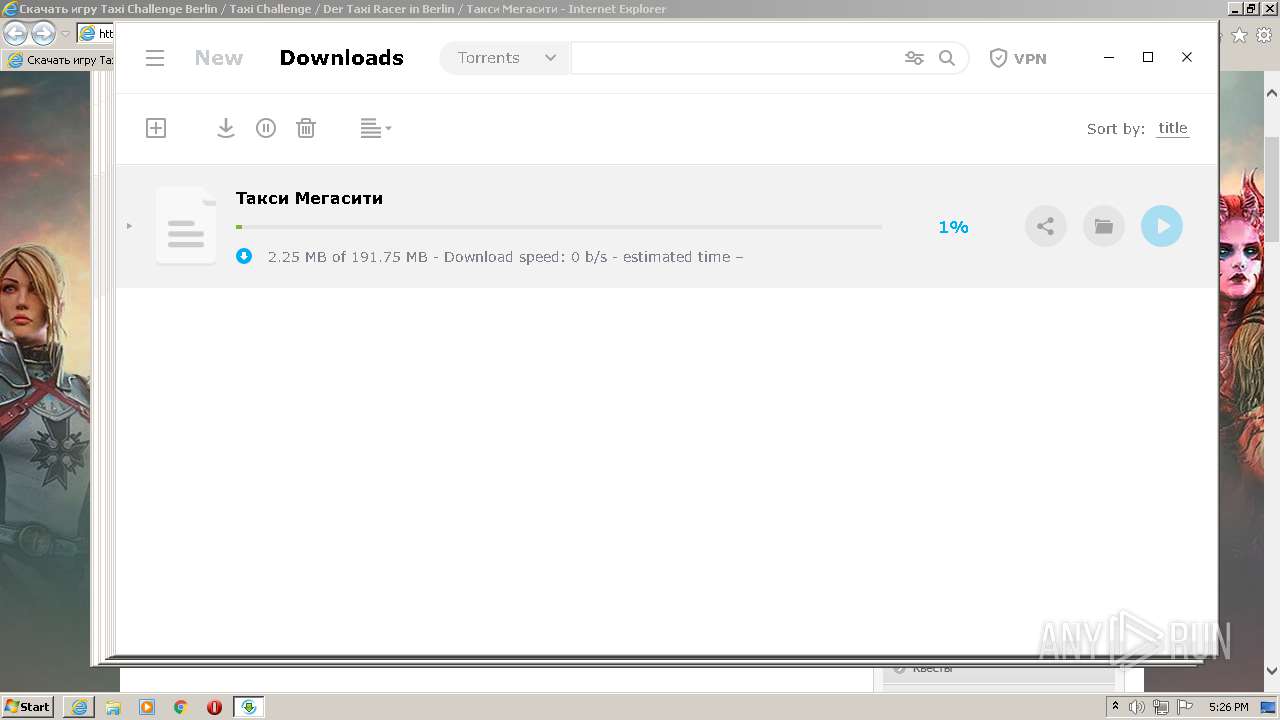
Task: Open the volume tray icon
Action: 1137,707
